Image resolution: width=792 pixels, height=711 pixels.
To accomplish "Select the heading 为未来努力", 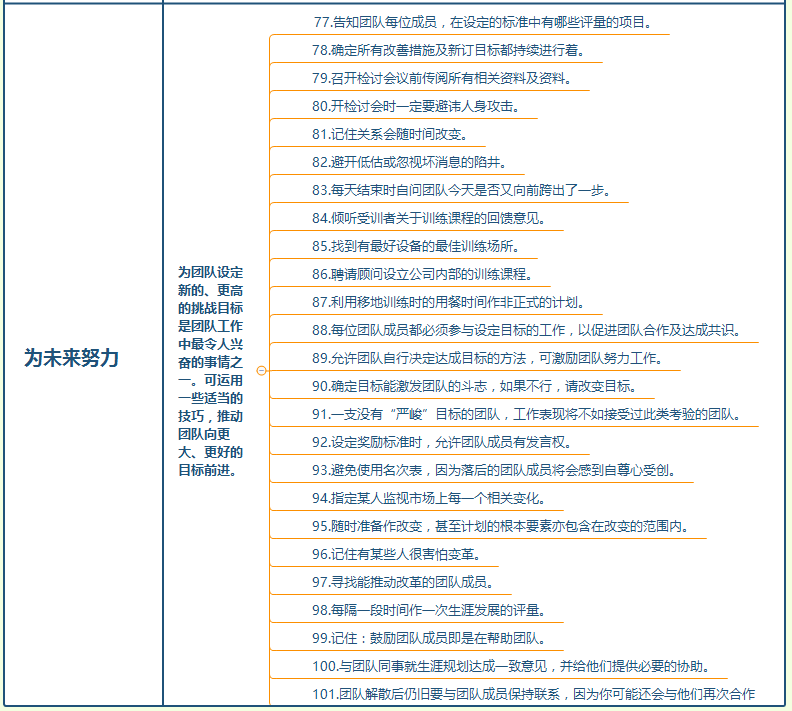I will point(71,358).
